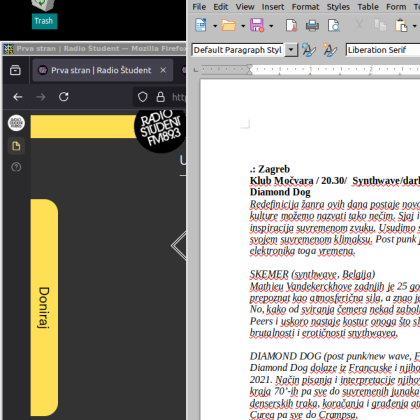Open the View menu in Writer
This screenshot has width=420, height=420.
point(245,7)
